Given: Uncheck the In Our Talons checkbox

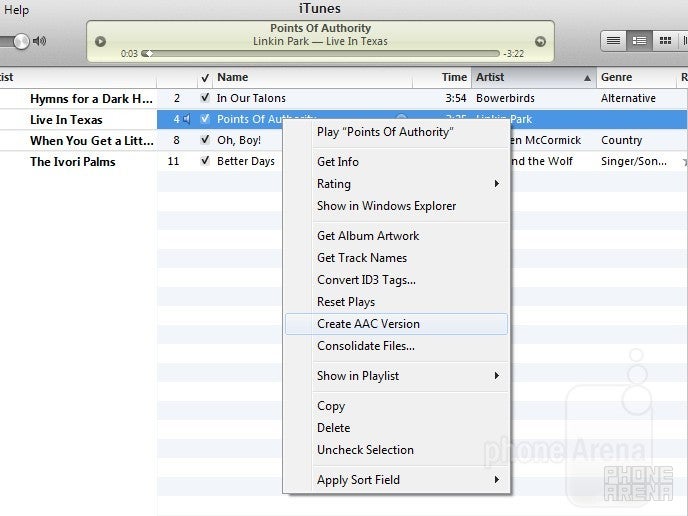Looking at the screenshot, I should pos(205,97).
